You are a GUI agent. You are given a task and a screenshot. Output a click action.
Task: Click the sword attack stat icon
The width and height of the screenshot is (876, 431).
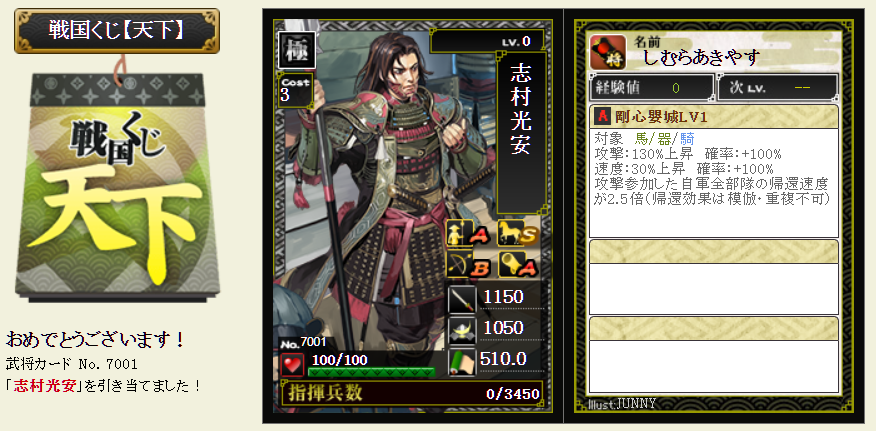pos(462,299)
